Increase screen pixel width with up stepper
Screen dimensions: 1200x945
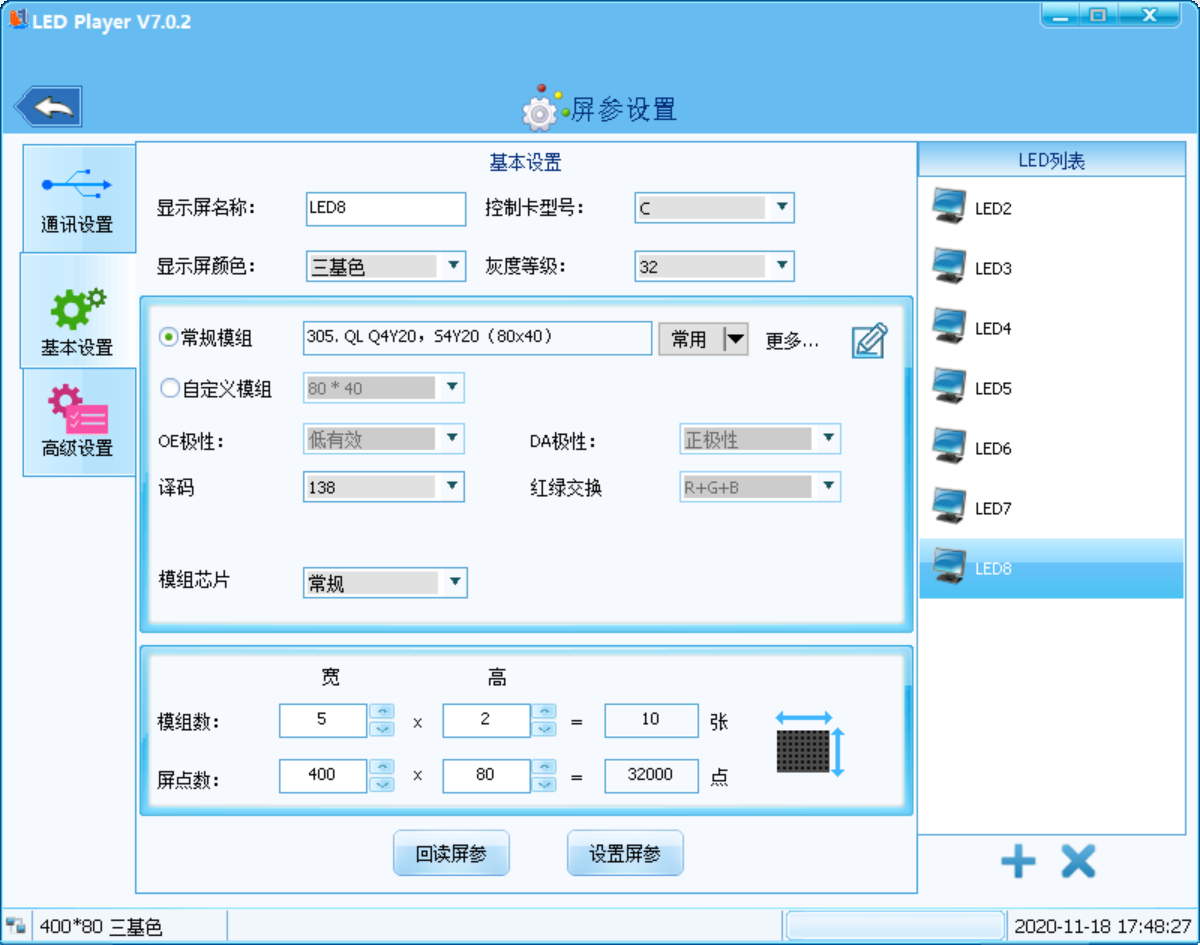[381, 766]
